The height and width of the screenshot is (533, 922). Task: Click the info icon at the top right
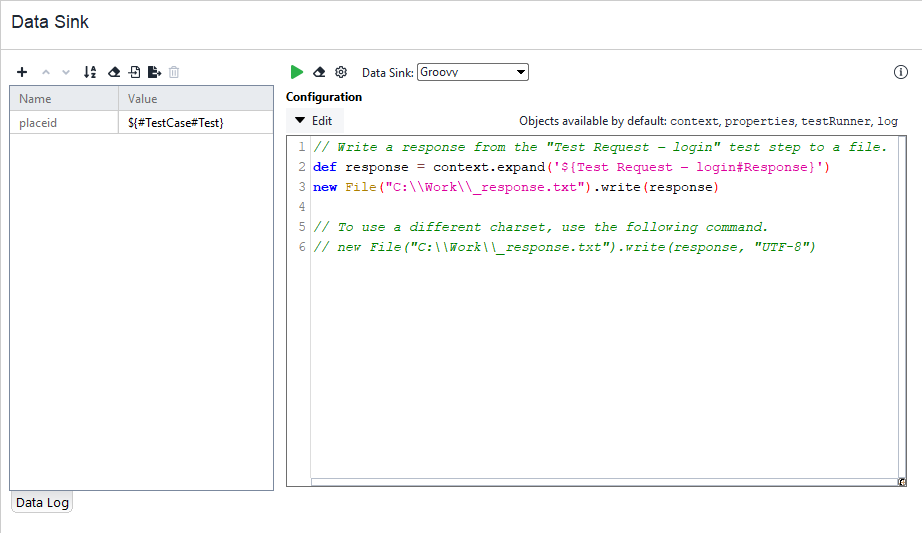[x=900, y=72]
